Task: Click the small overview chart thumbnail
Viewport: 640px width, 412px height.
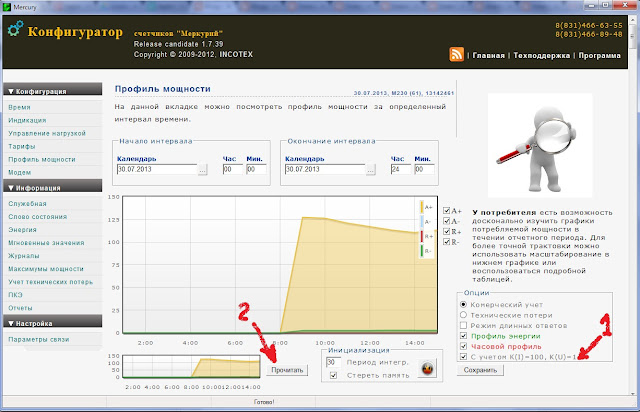Action: (191, 366)
